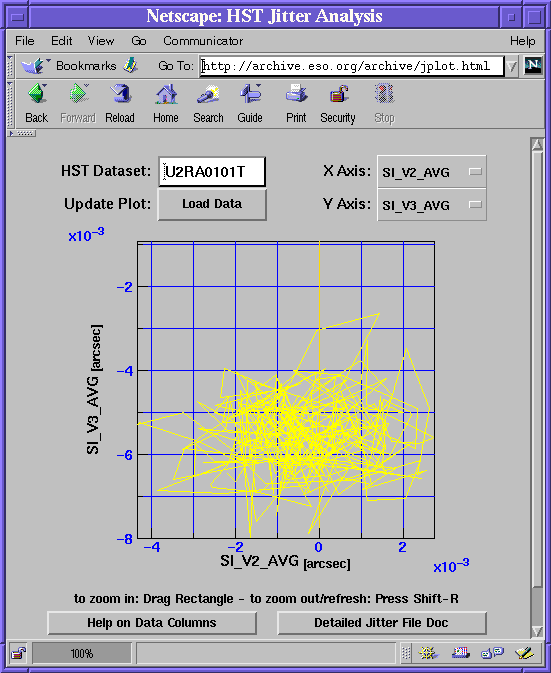
Task: Click the Go To URL field
Action: tap(351, 66)
